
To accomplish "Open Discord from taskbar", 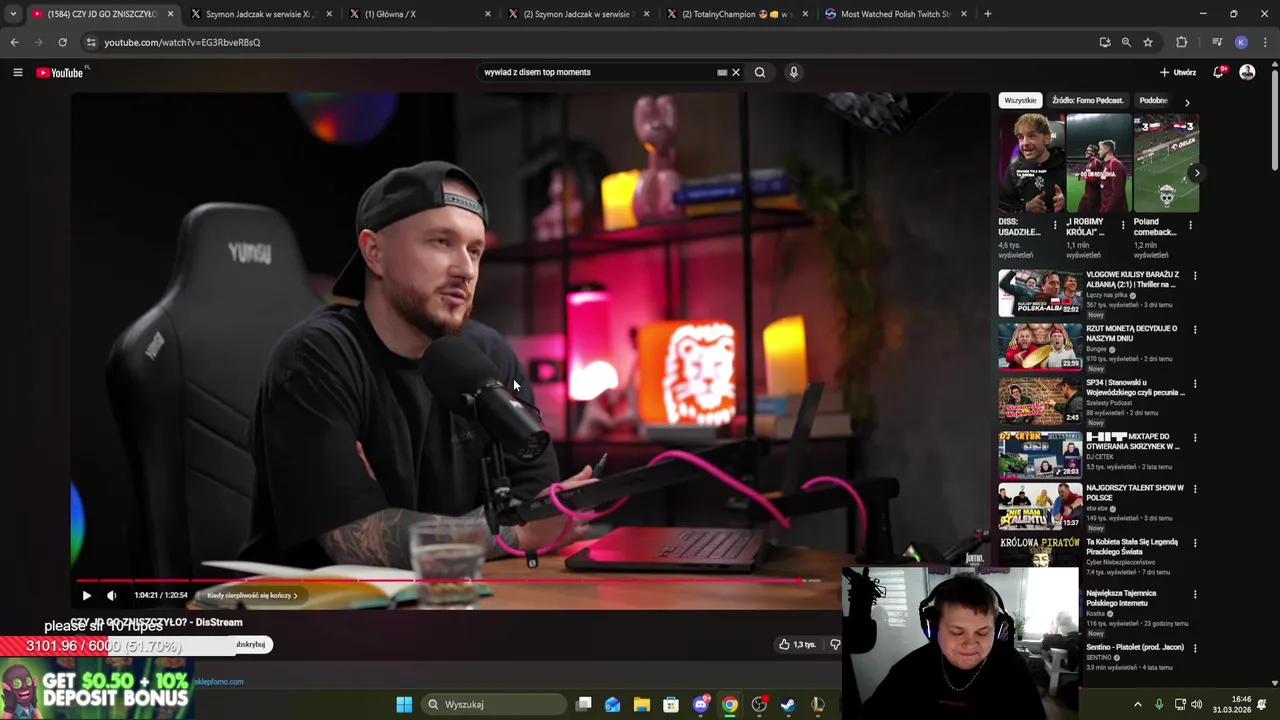I will (701, 704).
